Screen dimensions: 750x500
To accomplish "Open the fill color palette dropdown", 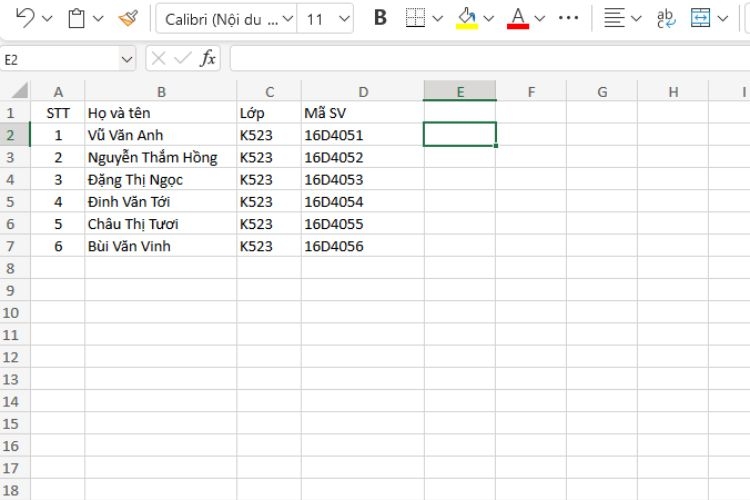I will pos(488,19).
